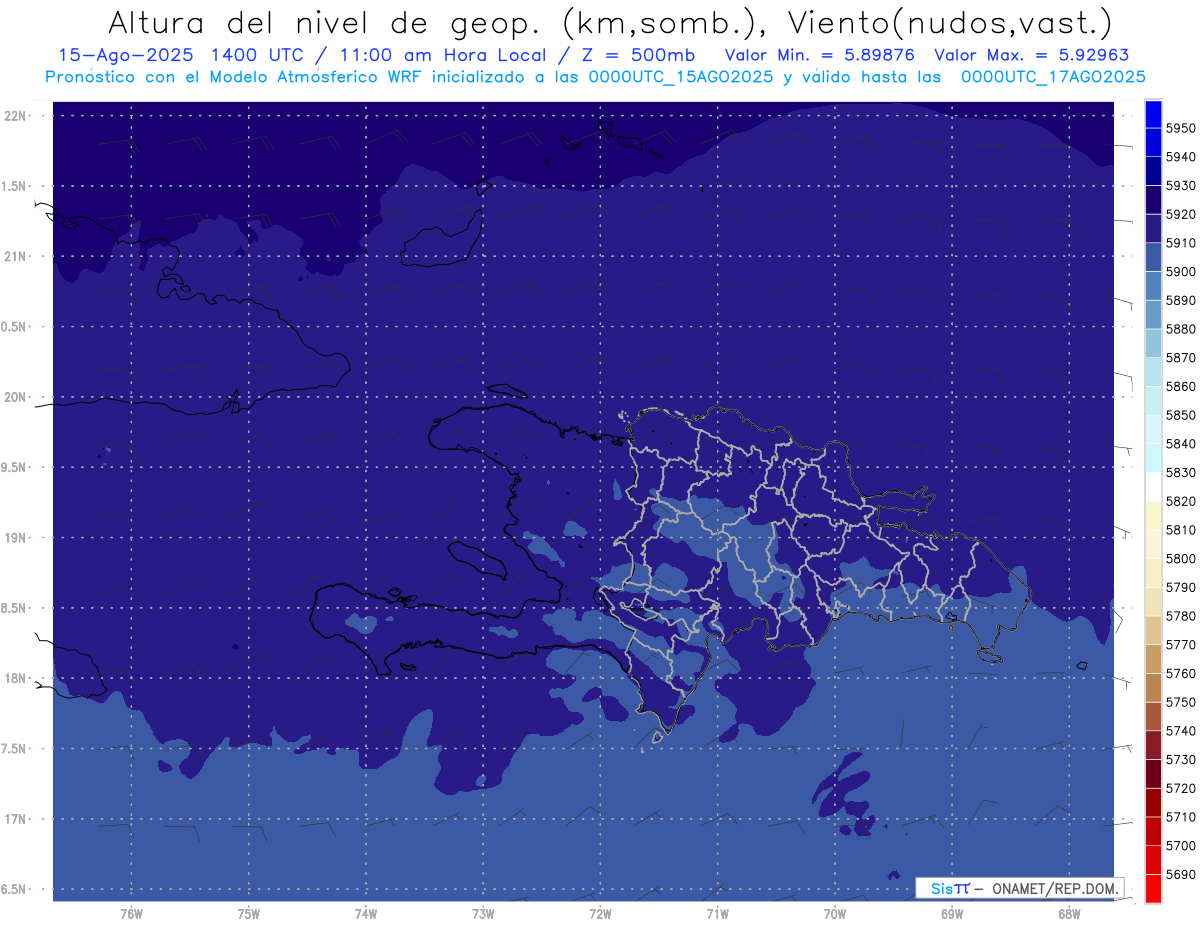Click the 73W longitude axis label

(483, 914)
